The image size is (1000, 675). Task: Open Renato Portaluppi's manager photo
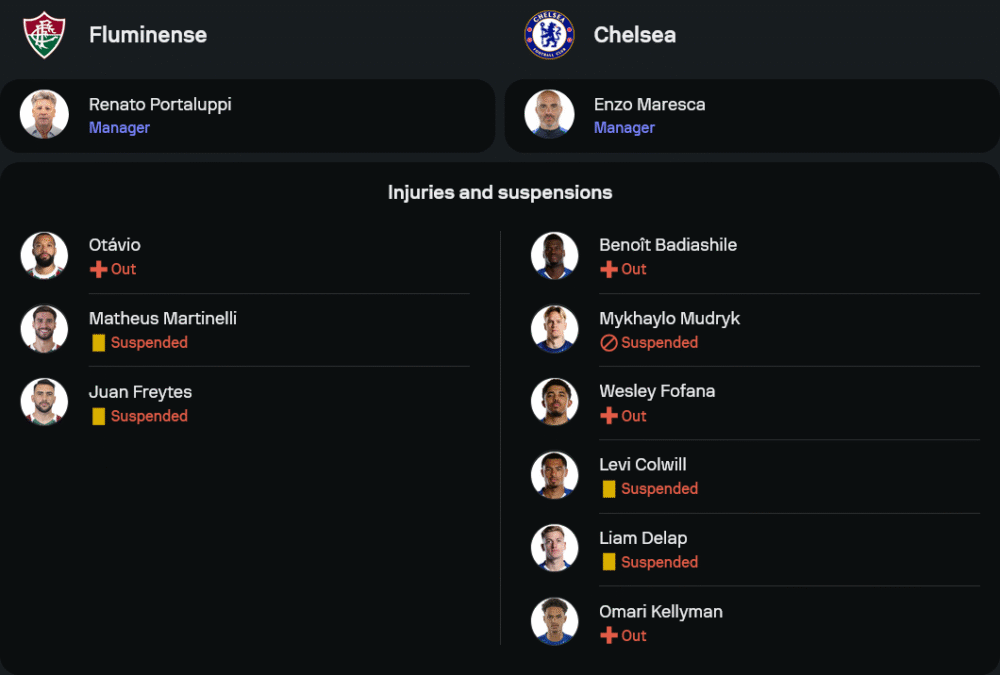(x=44, y=115)
